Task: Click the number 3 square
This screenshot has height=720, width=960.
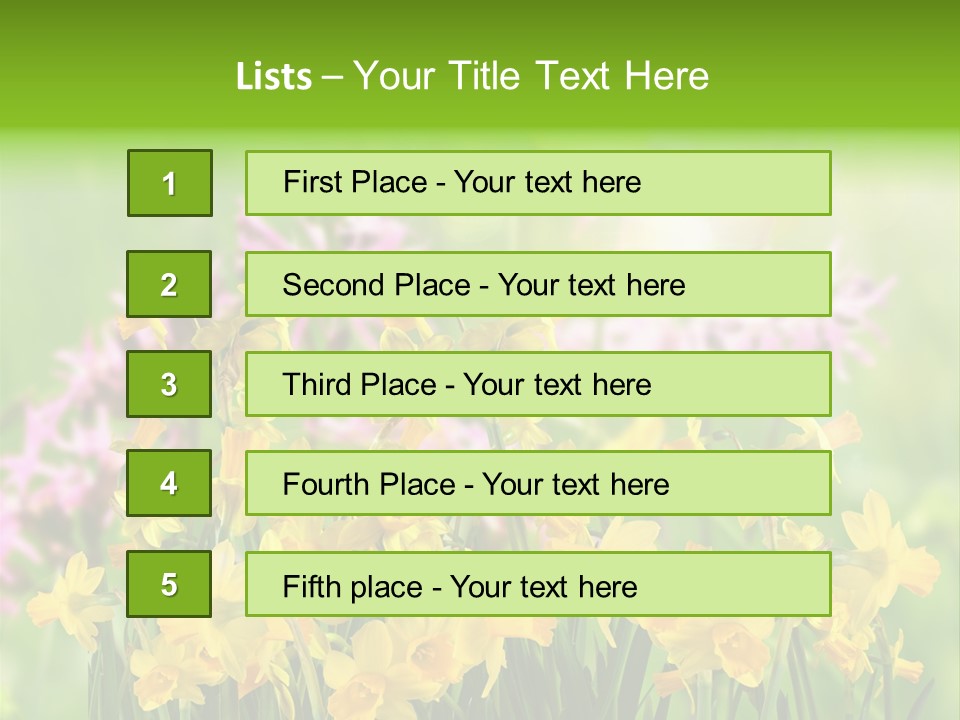Action: [x=169, y=384]
